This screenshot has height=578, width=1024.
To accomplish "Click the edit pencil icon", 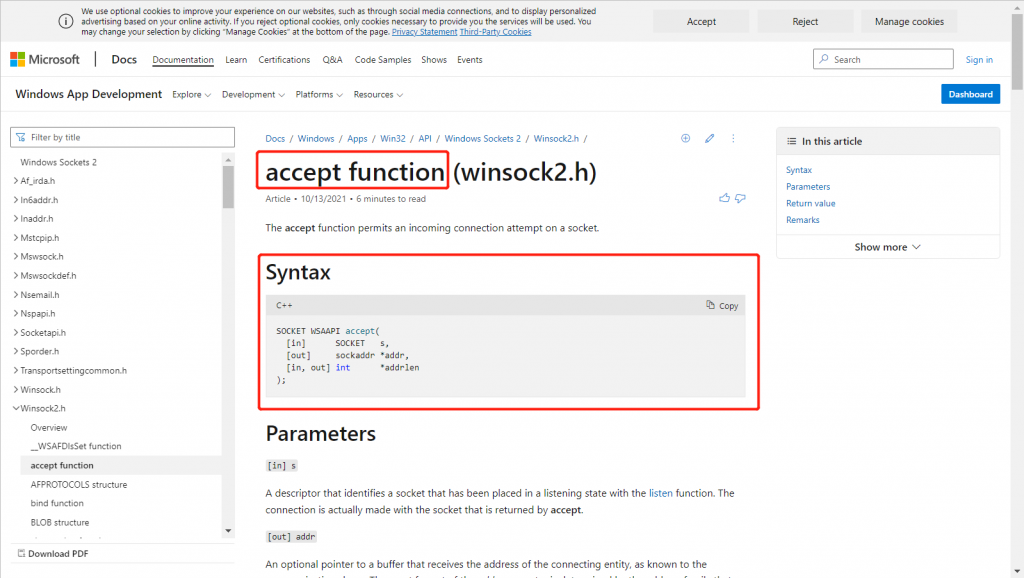I will pos(710,138).
